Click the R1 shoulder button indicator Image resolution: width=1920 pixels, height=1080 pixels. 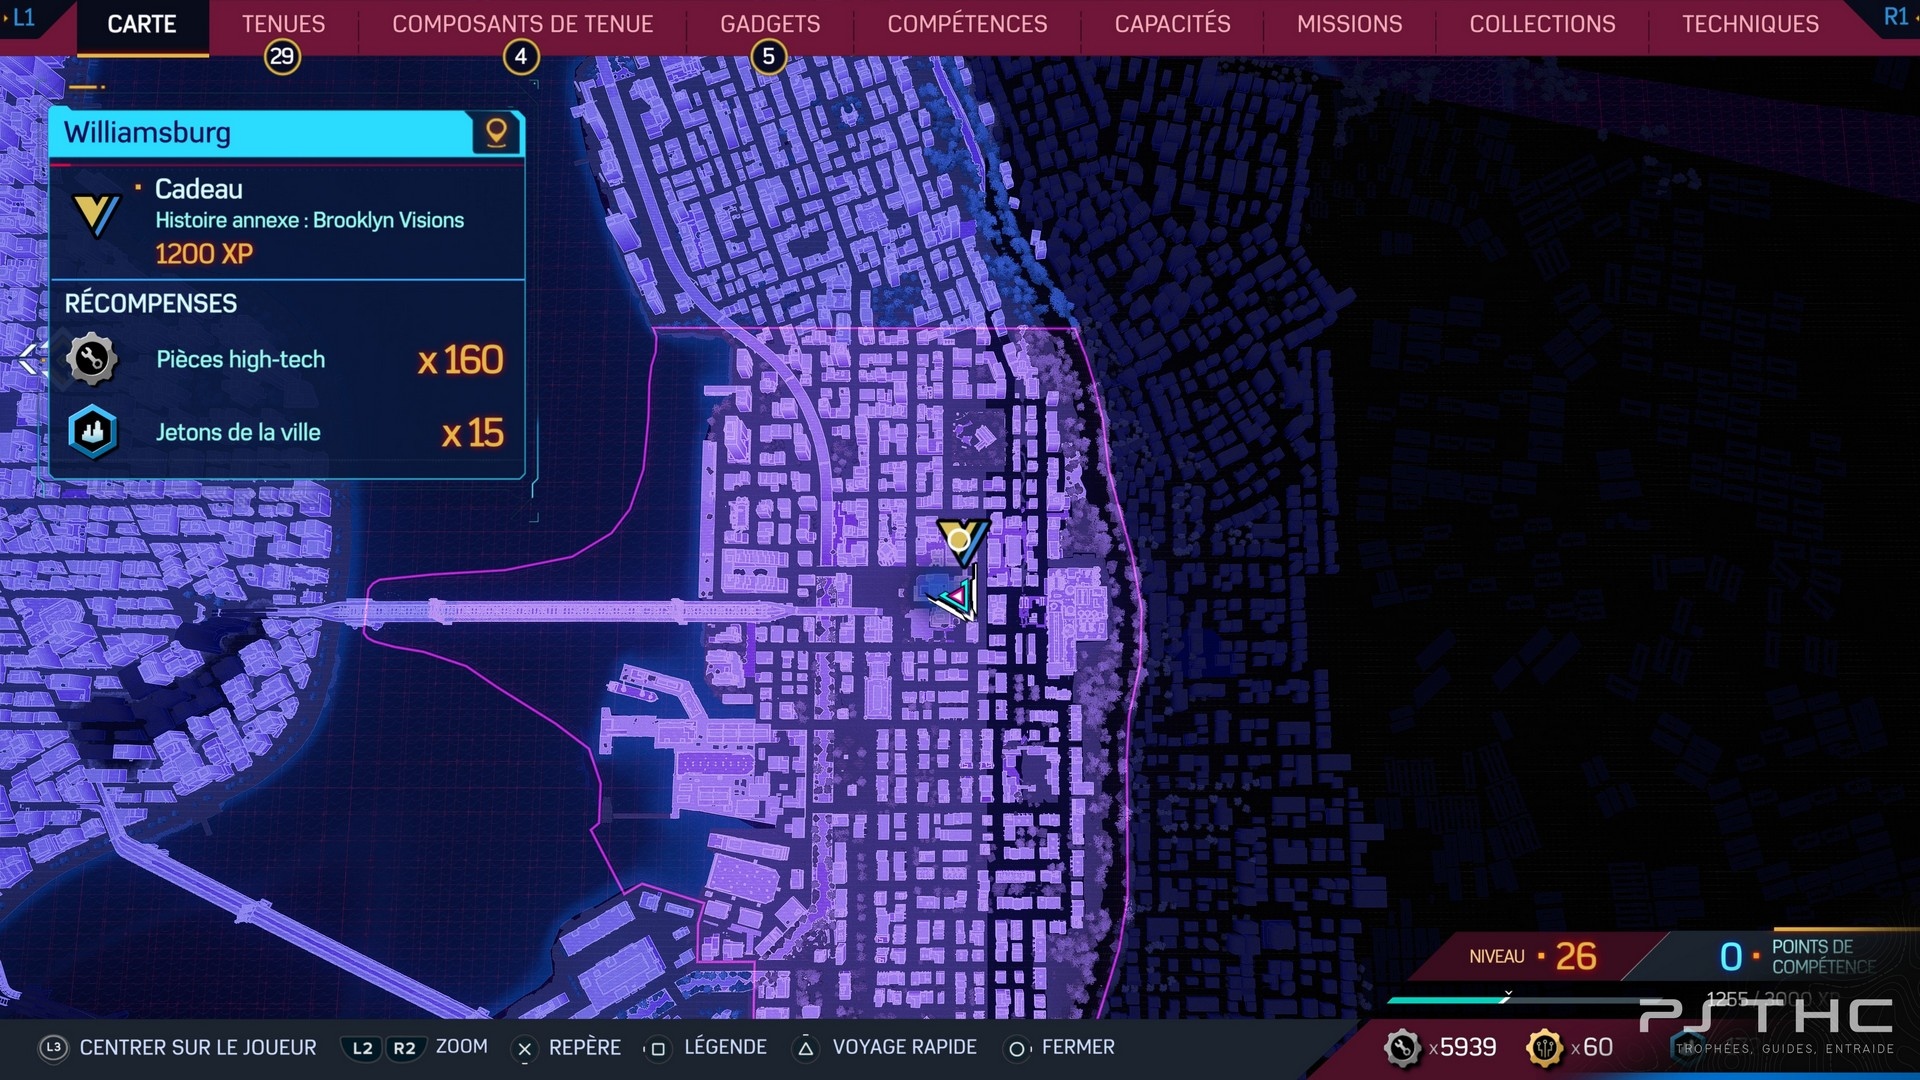[1895, 17]
